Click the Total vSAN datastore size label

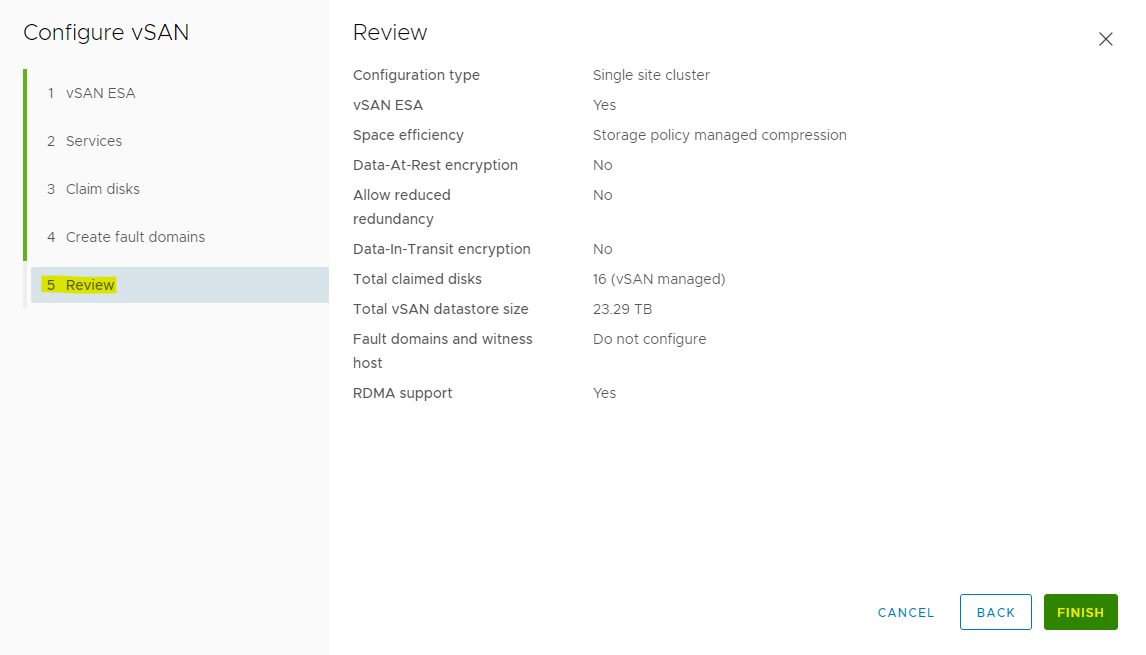(x=440, y=309)
